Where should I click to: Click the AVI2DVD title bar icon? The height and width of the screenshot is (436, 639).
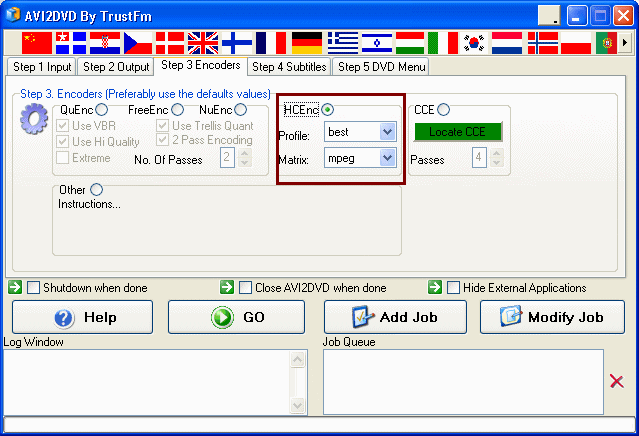[13, 15]
